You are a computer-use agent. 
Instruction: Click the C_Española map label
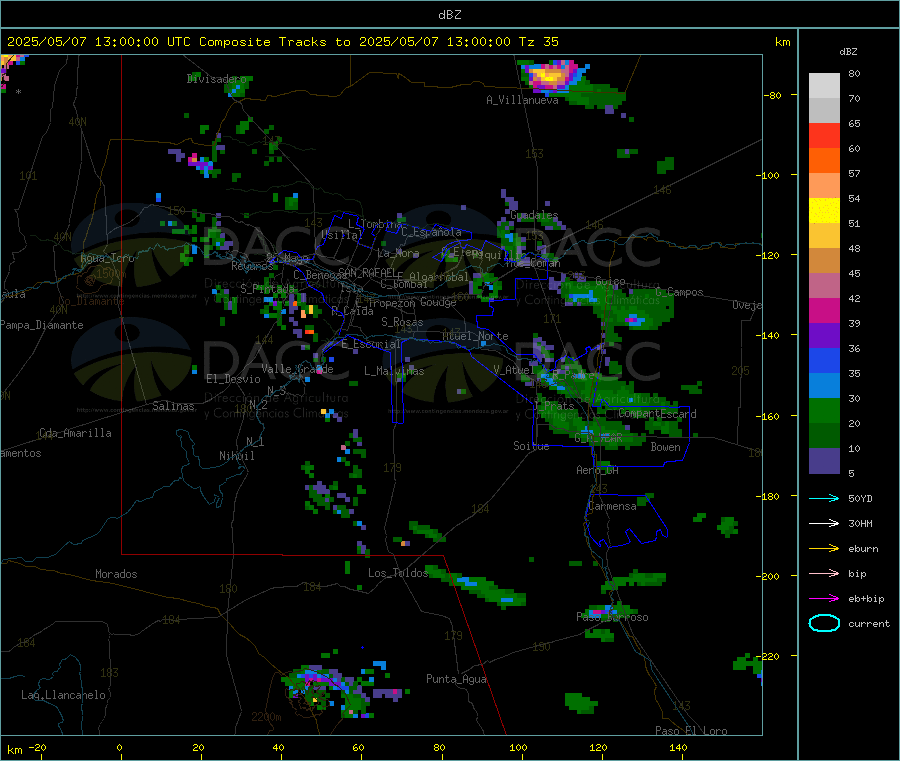431,232
